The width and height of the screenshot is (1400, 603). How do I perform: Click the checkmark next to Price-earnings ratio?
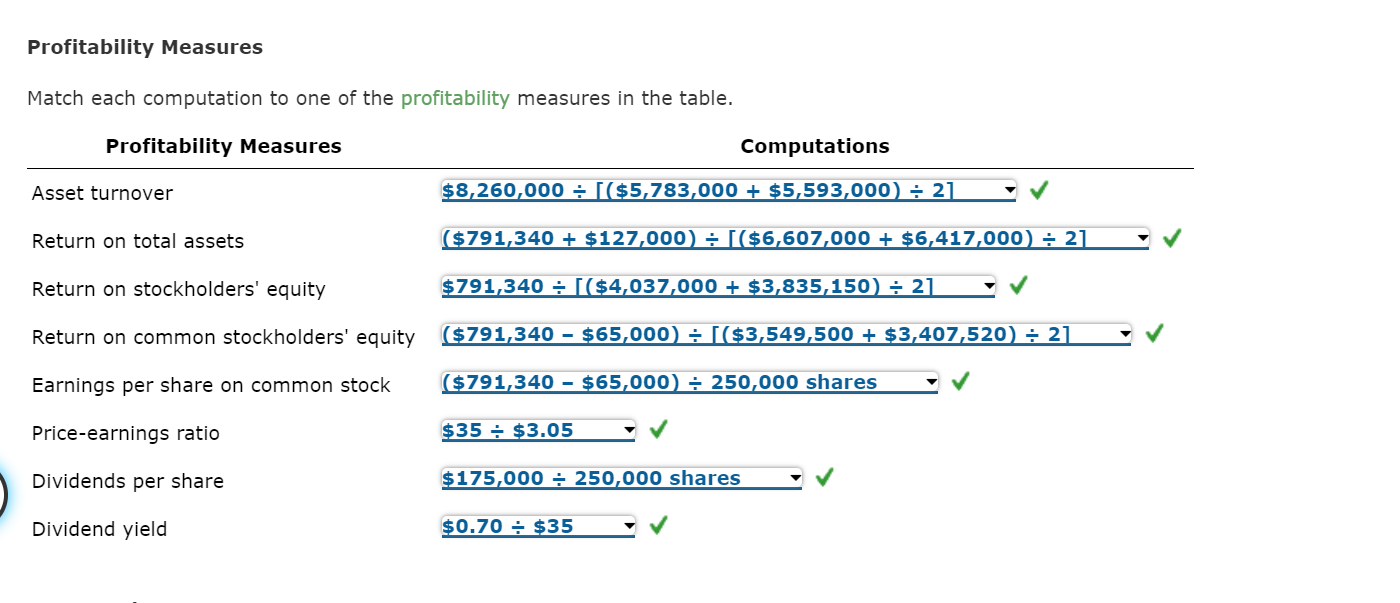[657, 429]
